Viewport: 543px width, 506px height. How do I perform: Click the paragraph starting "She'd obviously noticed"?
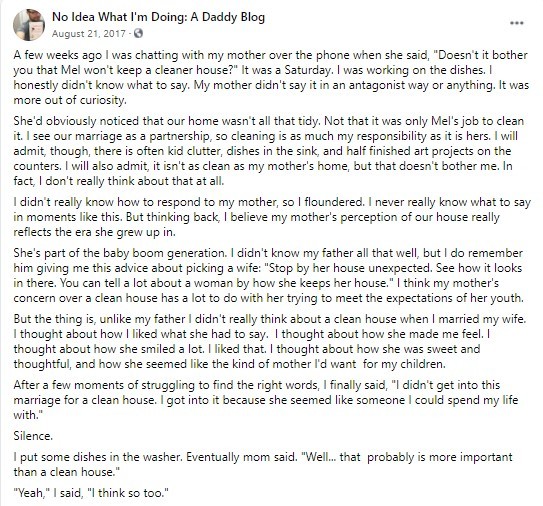pos(268,151)
